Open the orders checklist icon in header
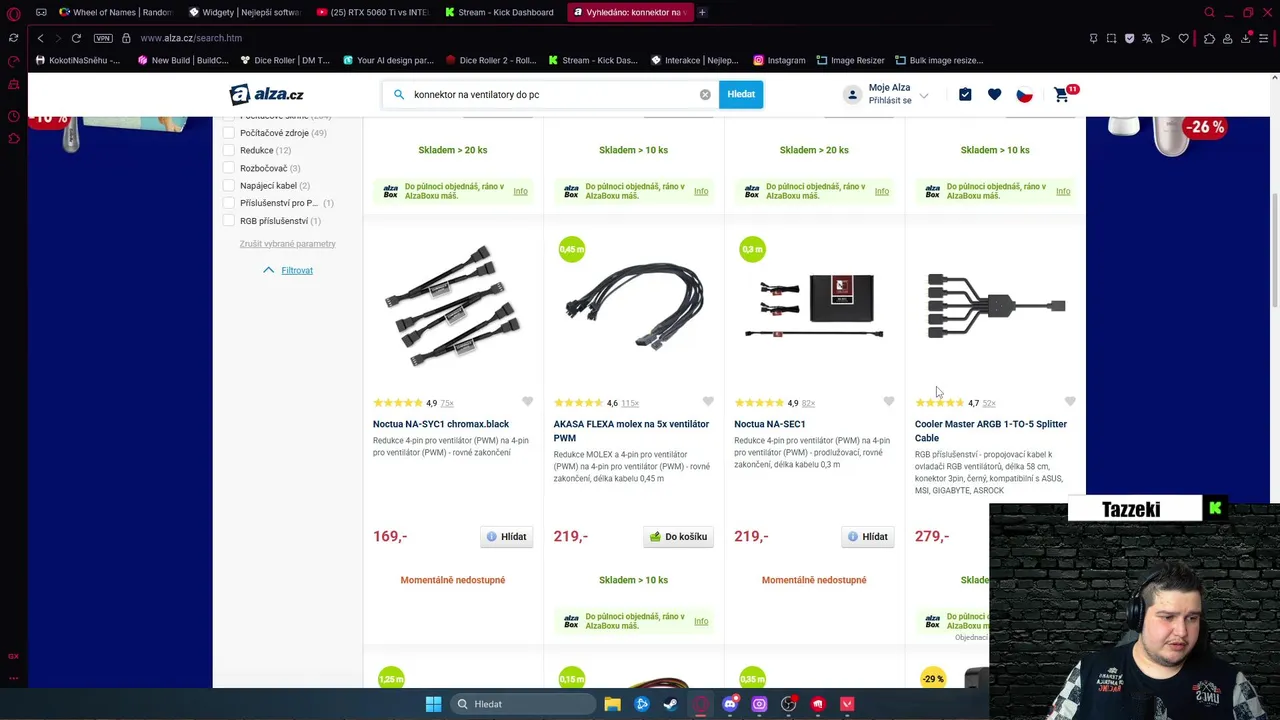Screen dimensions: 1280x720 [965, 94]
